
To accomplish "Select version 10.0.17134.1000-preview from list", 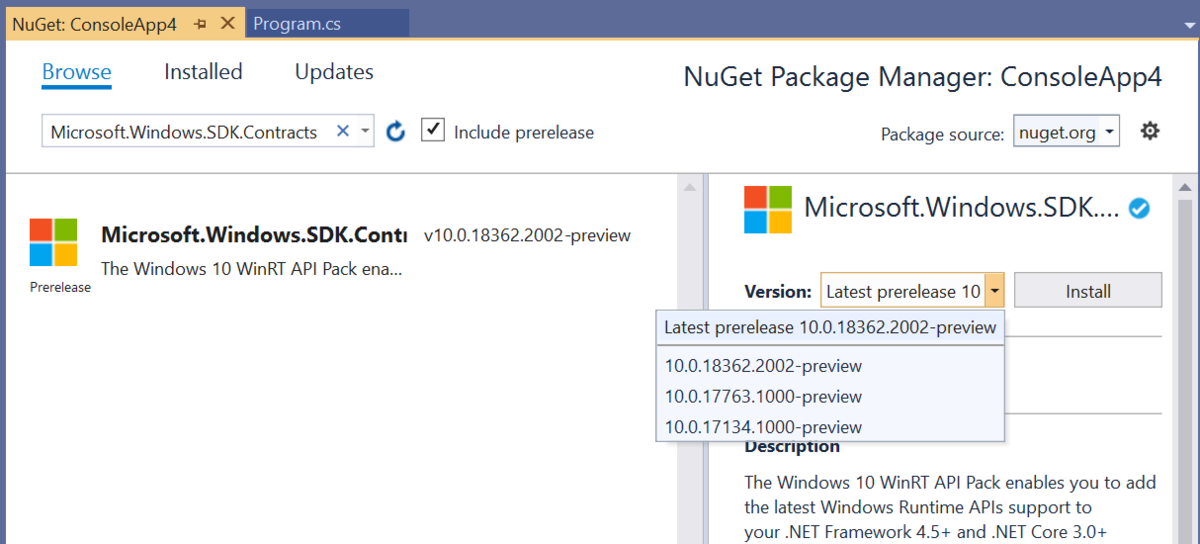I will coord(830,427).
